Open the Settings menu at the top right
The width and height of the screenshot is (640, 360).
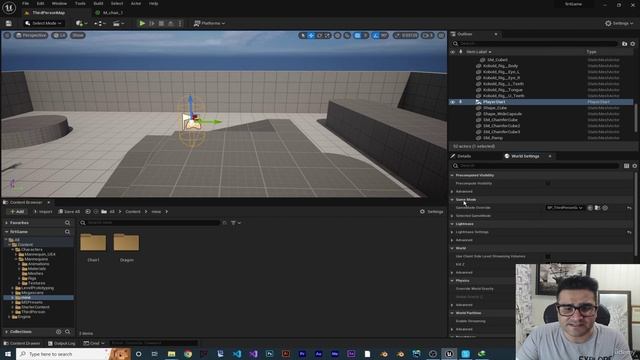[619, 23]
